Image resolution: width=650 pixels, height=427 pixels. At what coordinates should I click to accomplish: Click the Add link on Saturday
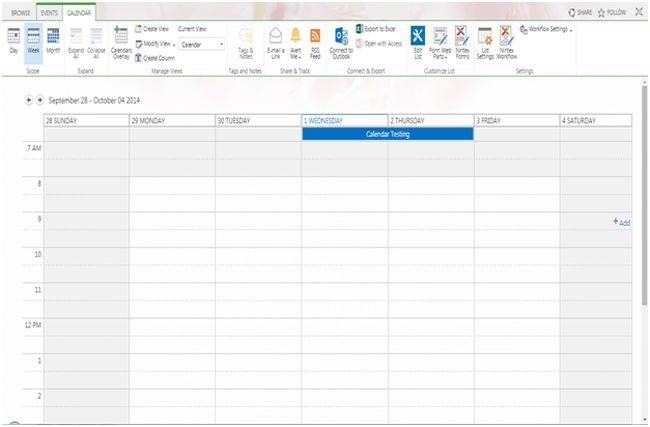tap(621, 223)
